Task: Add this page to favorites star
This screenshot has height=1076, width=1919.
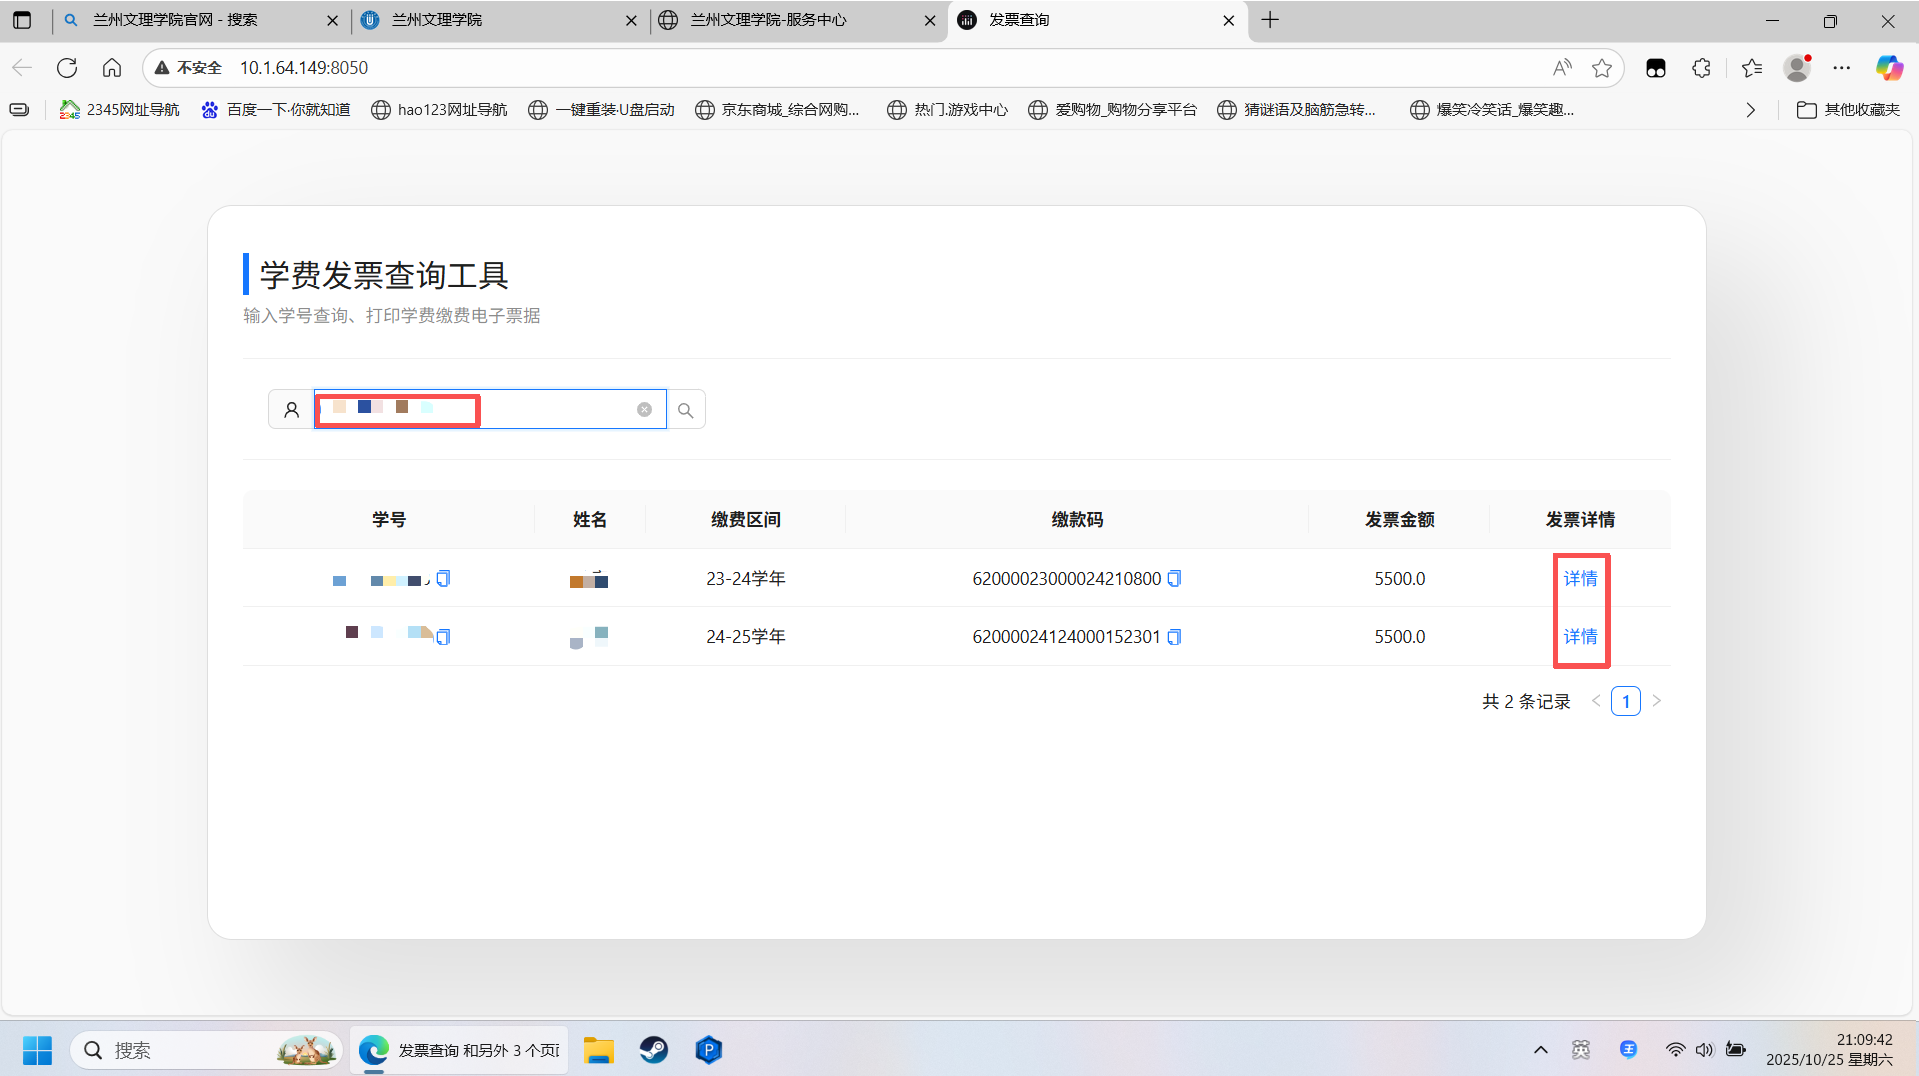Action: click(x=1602, y=68)
